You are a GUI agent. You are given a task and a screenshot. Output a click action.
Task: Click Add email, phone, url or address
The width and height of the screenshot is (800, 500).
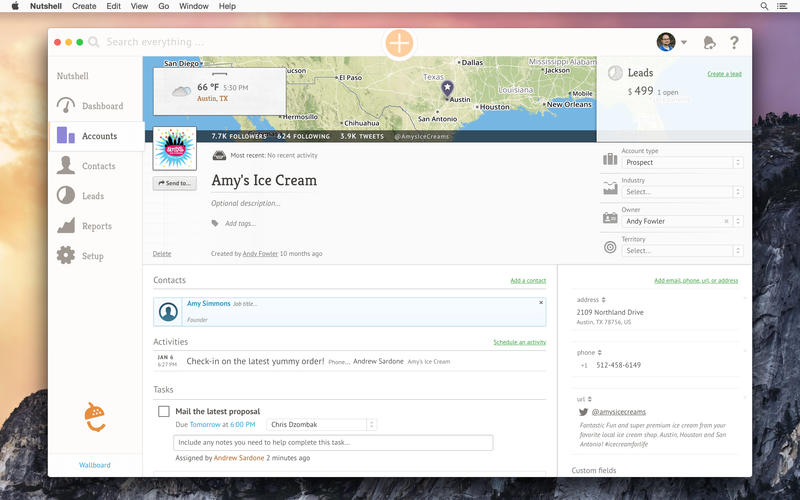pyautogui.click(x=696, y=281)
